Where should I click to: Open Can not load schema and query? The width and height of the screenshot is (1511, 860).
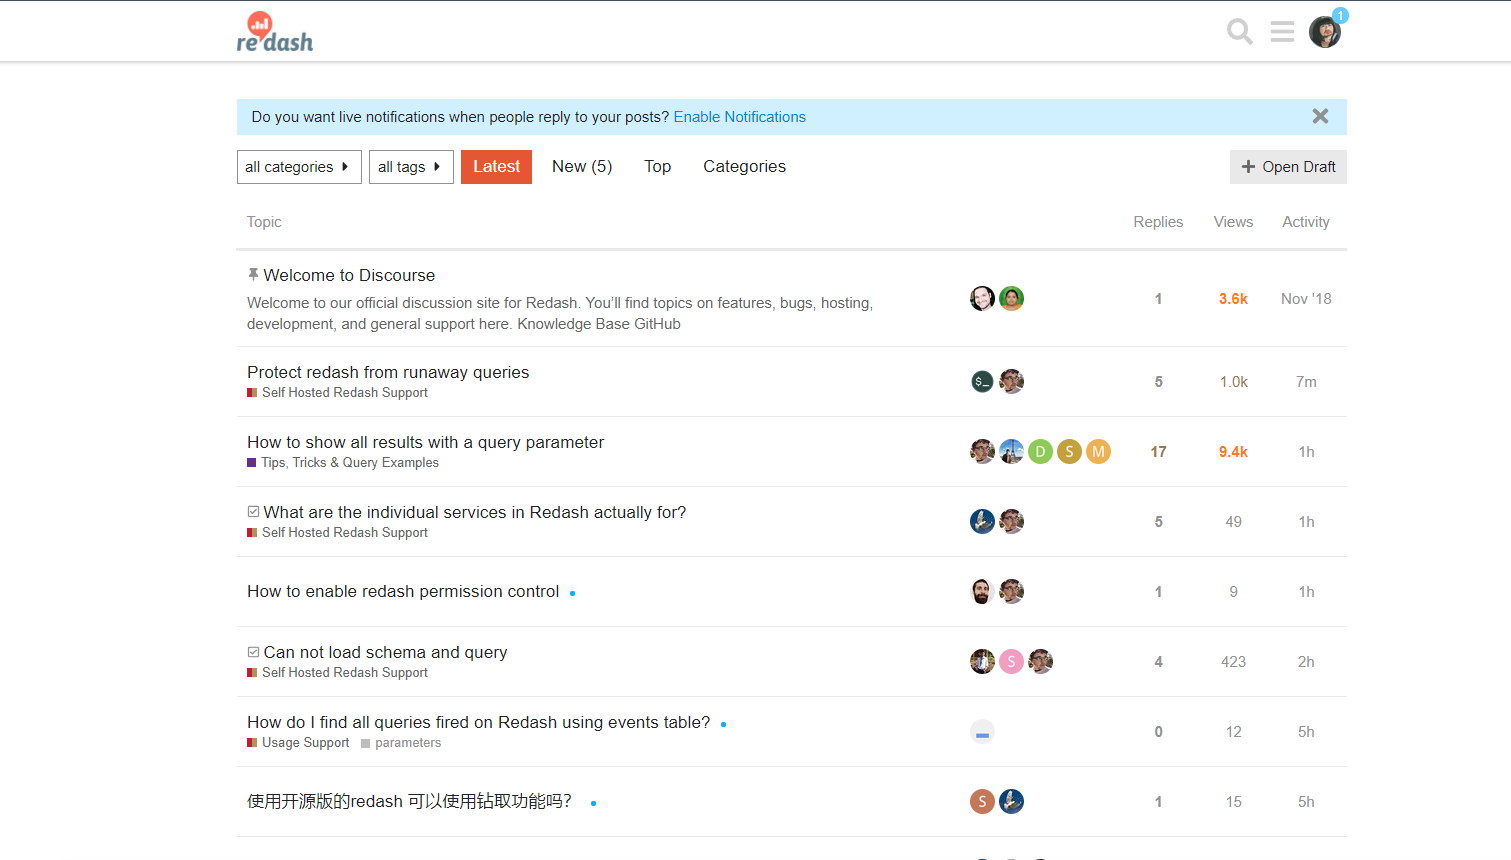pyautogui.click(x=385, y=652)
